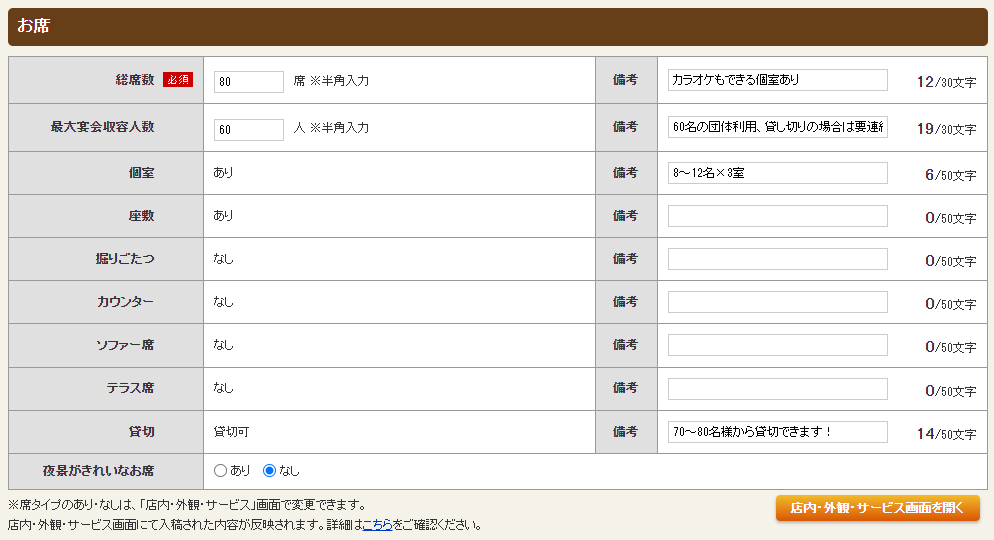Click the 貸切 row label
This screenshot has width=994, height=540.
click(x=141, y=432)
